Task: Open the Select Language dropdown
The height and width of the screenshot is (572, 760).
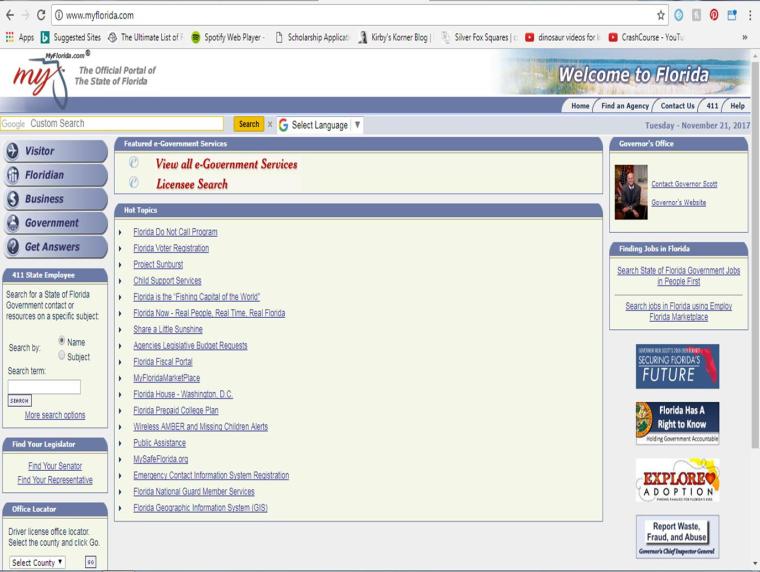Action: pyautogui.click(x=319, y=125)
